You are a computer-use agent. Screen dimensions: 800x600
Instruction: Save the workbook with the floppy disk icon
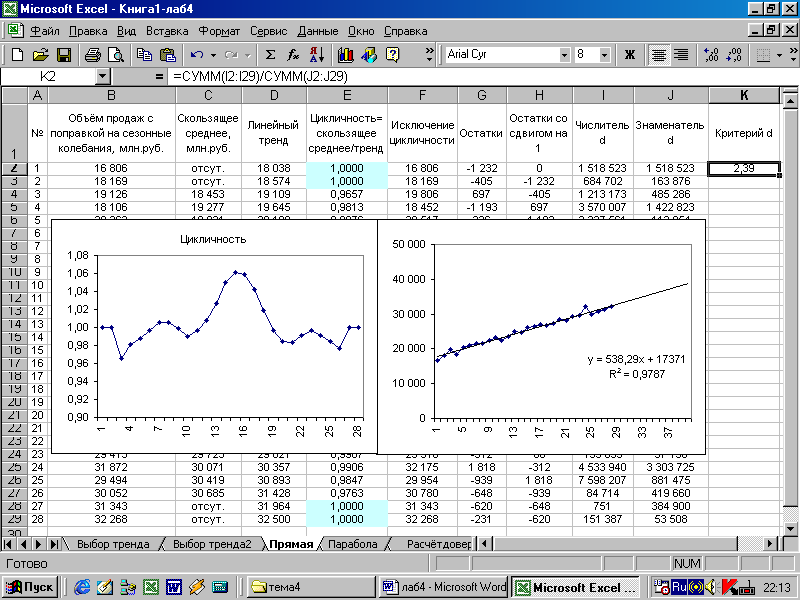[64, 55]
